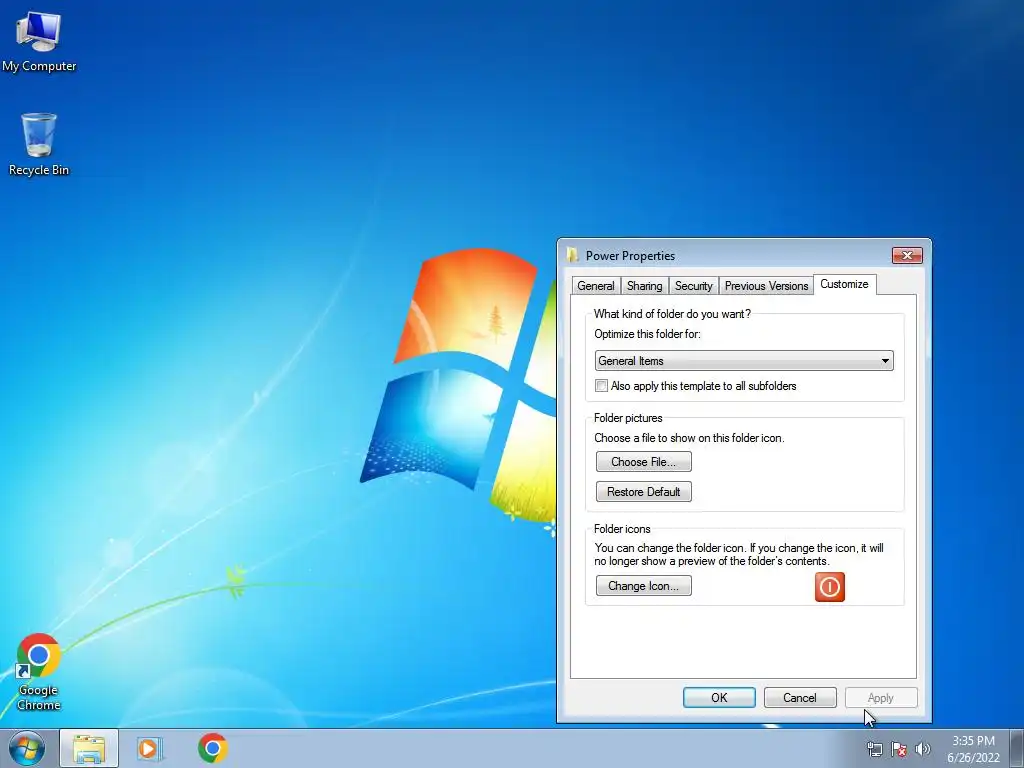
Task: Switch to the General tab
Action: click(596, 286)
